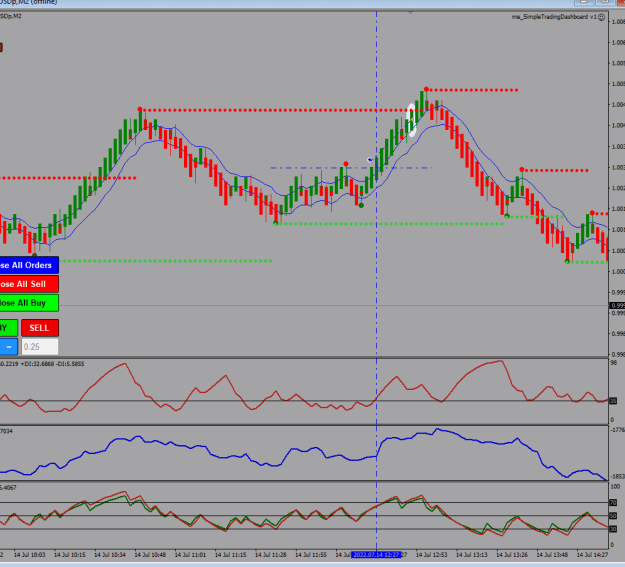Click the highlighted 2022.07.14 12:27 date label
625x567 pixels.
(x=376, y=555)
